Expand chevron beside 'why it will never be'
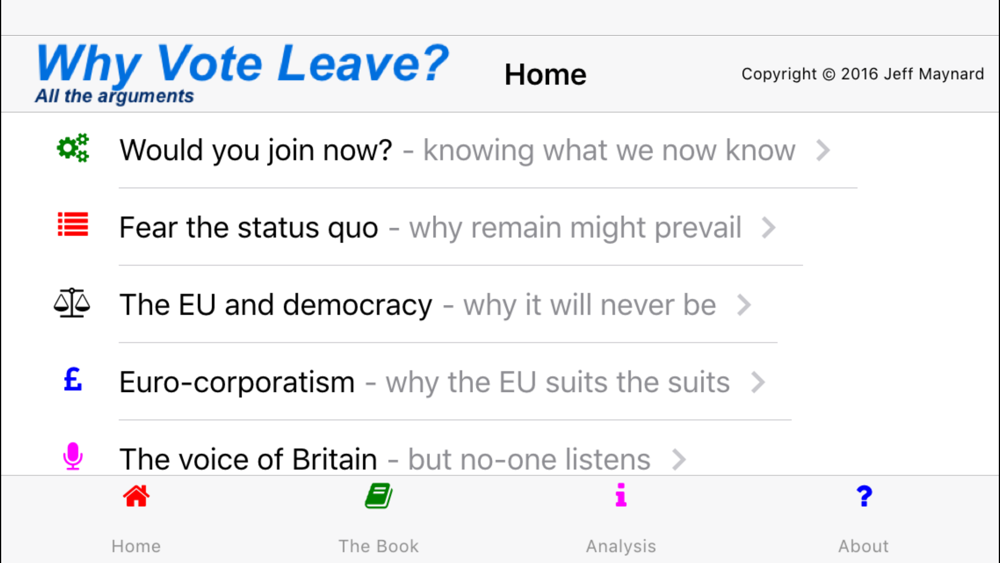1000x563 pixels. tap(744, 305)
